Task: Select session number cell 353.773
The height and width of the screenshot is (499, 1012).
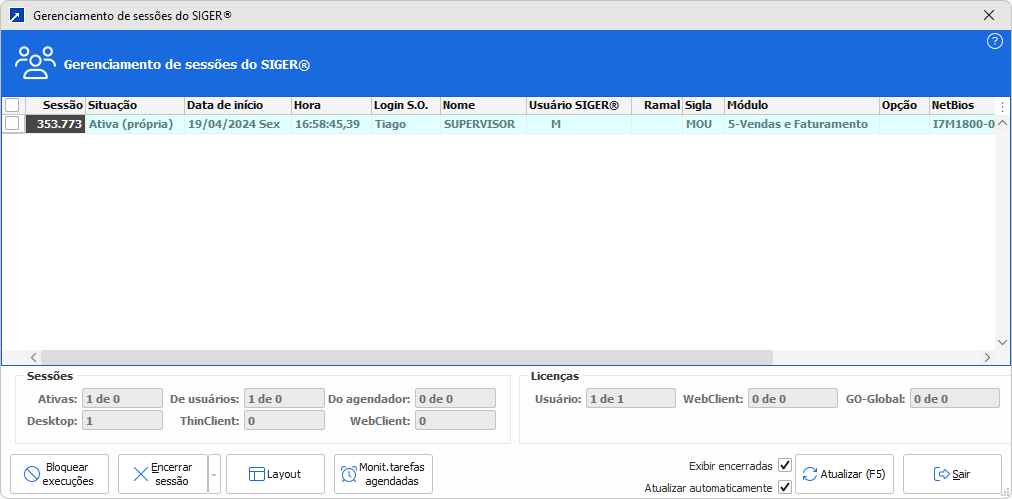Action: [x=56, y=124]
